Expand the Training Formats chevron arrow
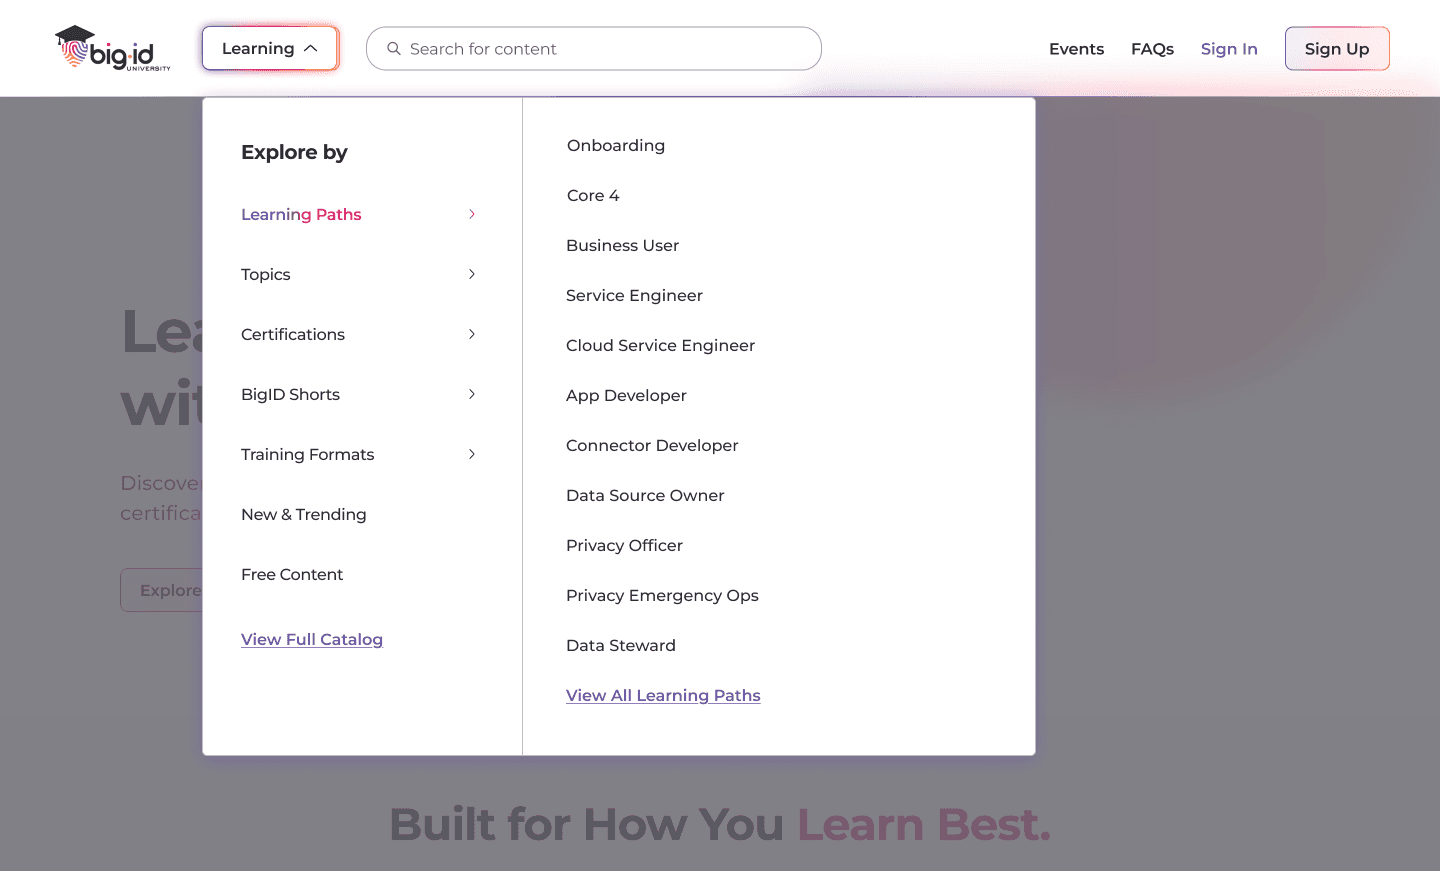1440x871 pixels. tap(472, 454)
